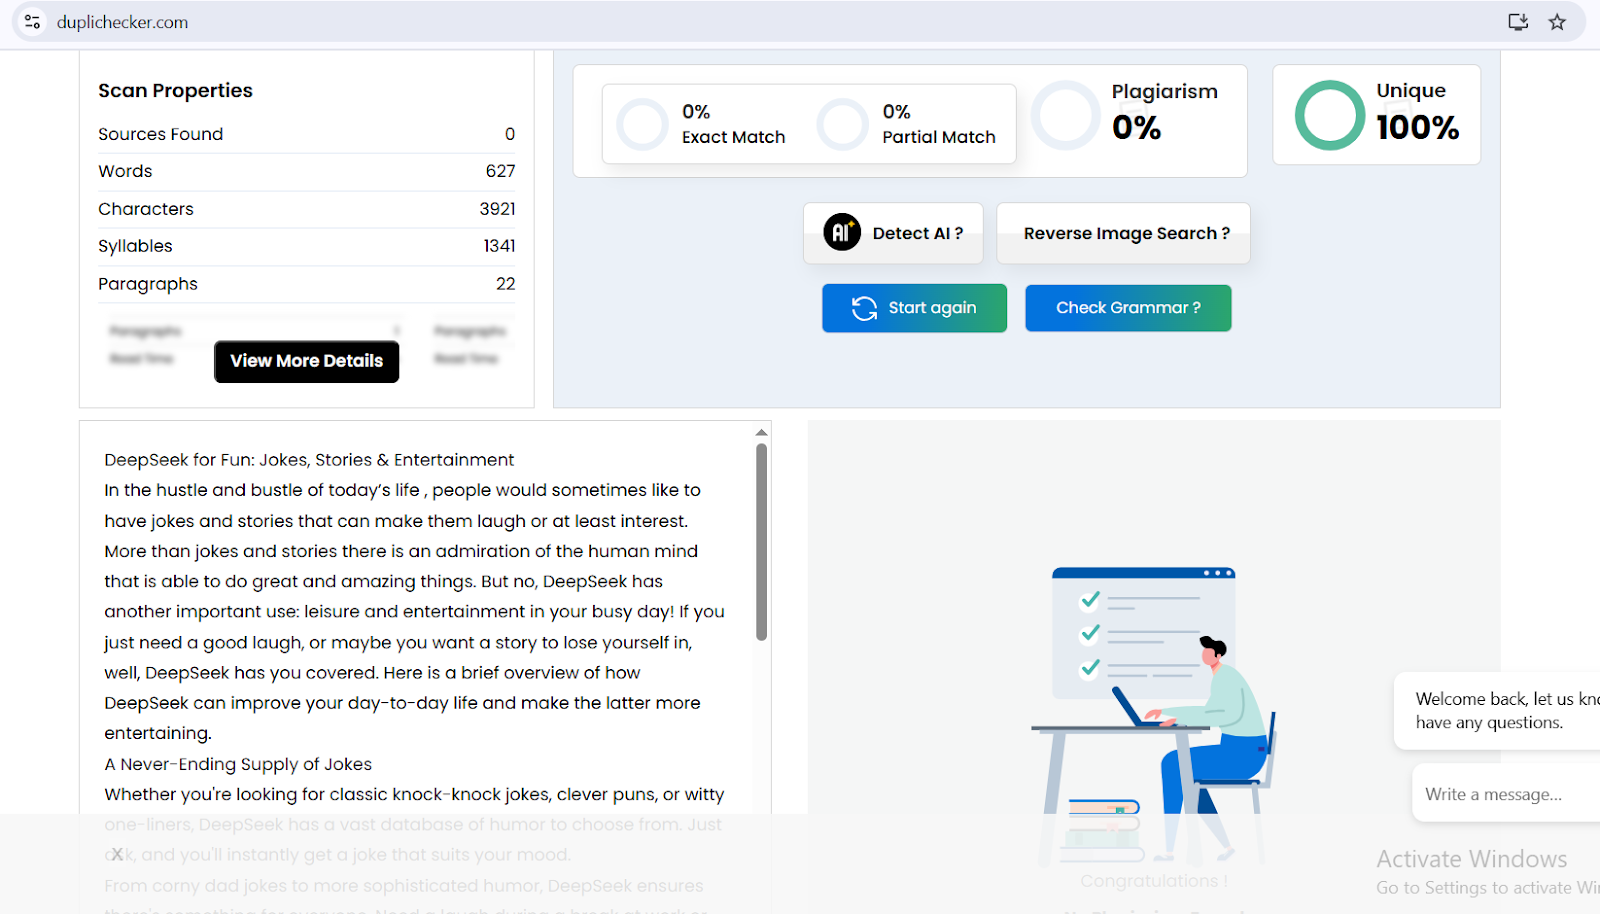Viewport: 1600px width, 914px height.
Task: Open the Welcome back chat bubble
Action: point(1497,711)
